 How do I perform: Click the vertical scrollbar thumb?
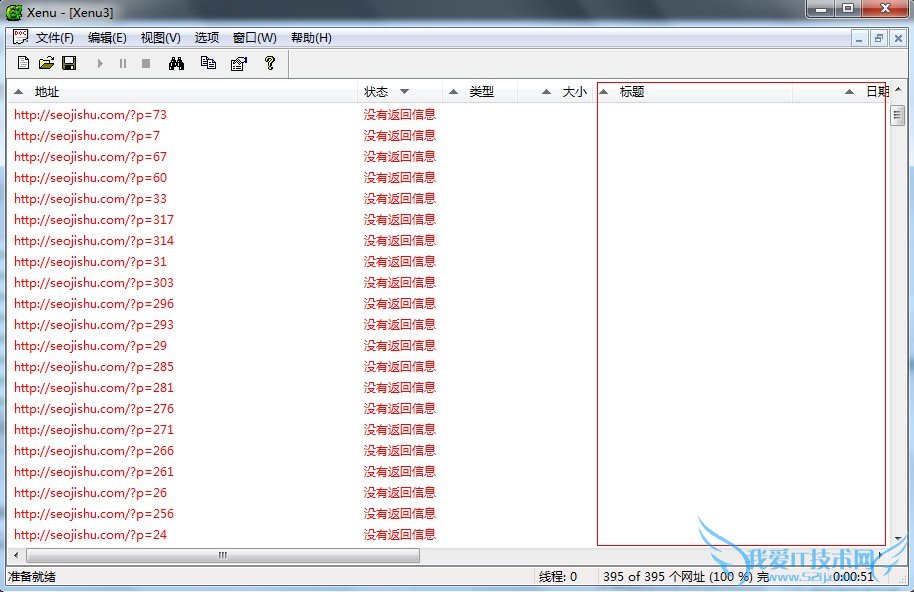tap(898, 115)
